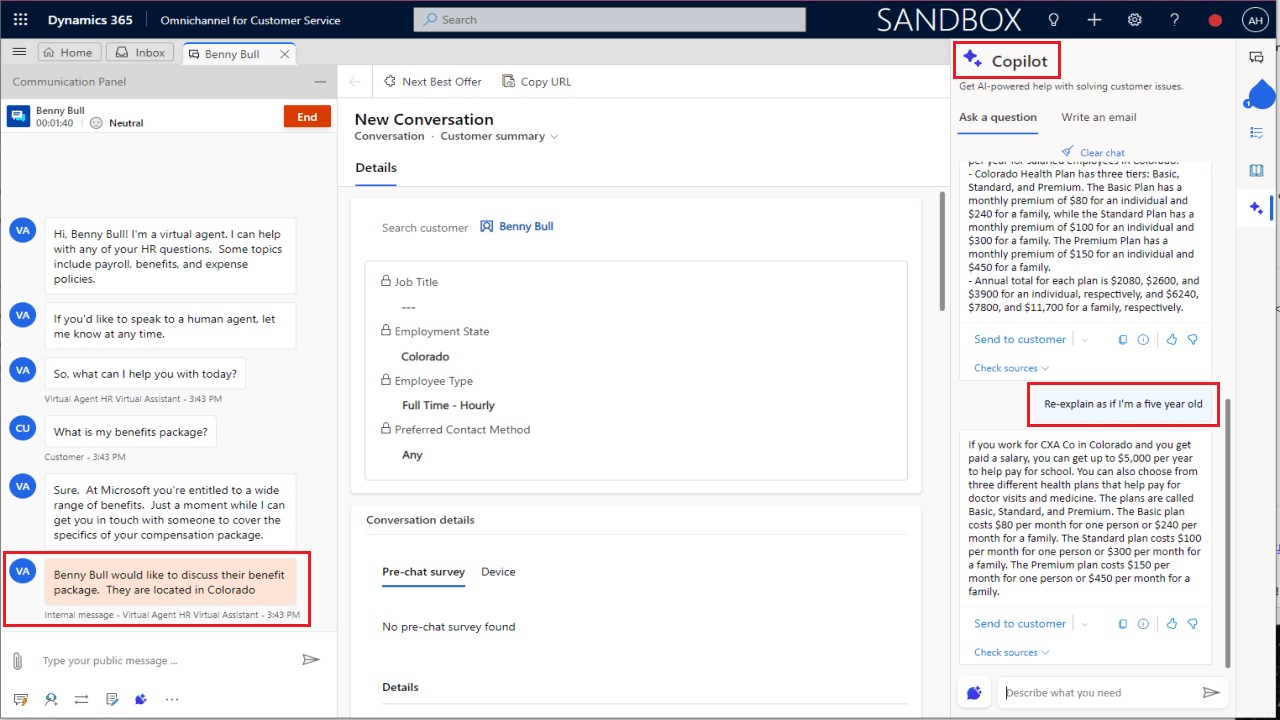Switch to the Home tab

67,53
